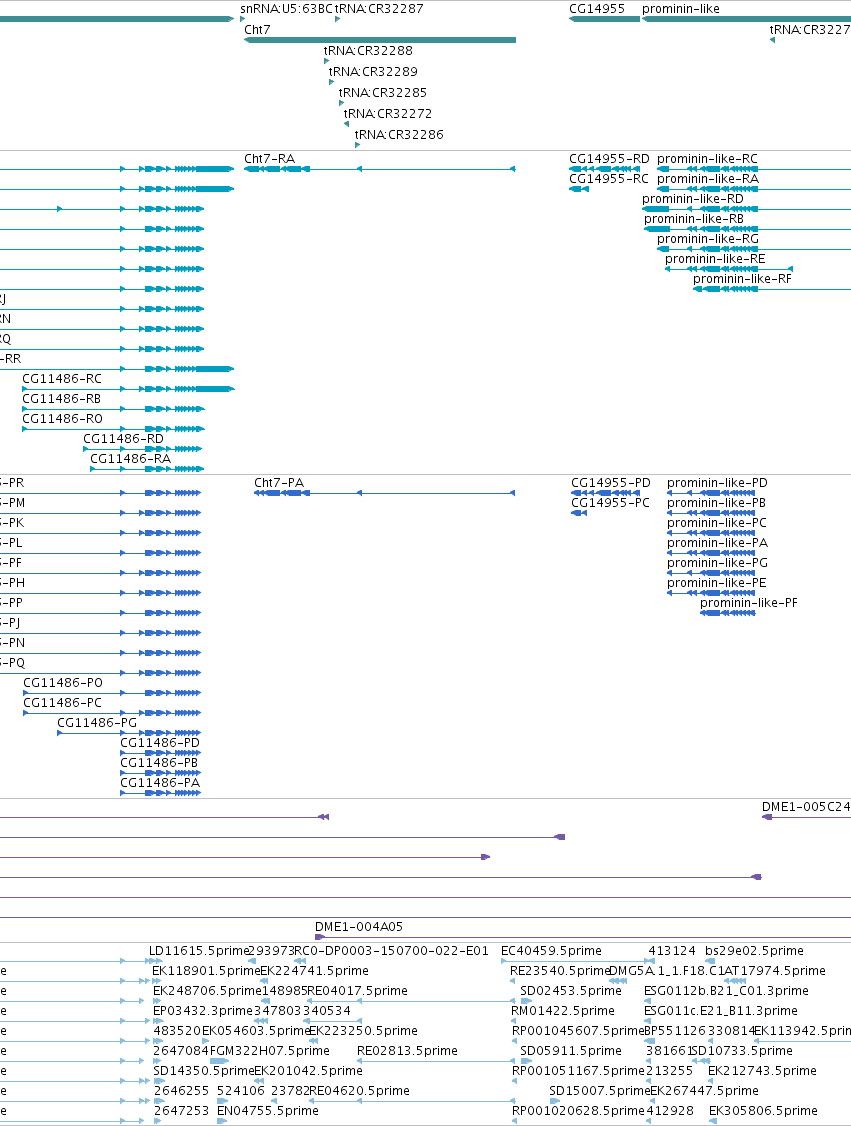Image resolution: width=851 pixels, height=1126 pixels.
Task: Select CG14955-RC transcript label
Action: click(609, 179)
